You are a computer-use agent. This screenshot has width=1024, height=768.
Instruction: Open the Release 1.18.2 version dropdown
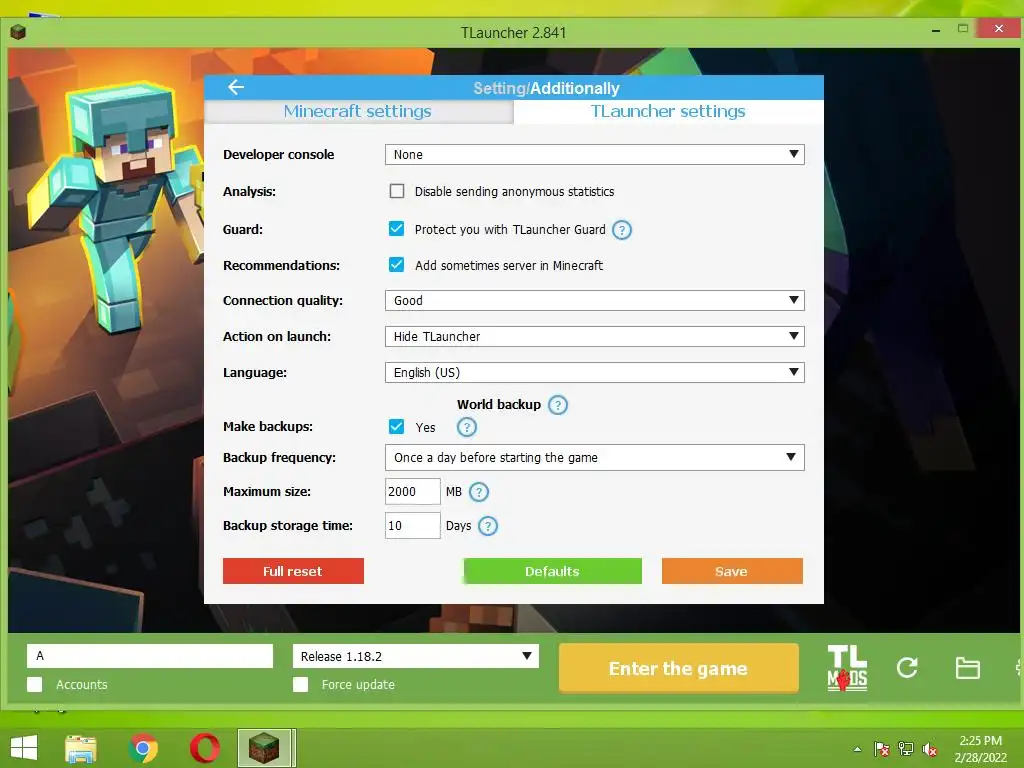(415, 656)
